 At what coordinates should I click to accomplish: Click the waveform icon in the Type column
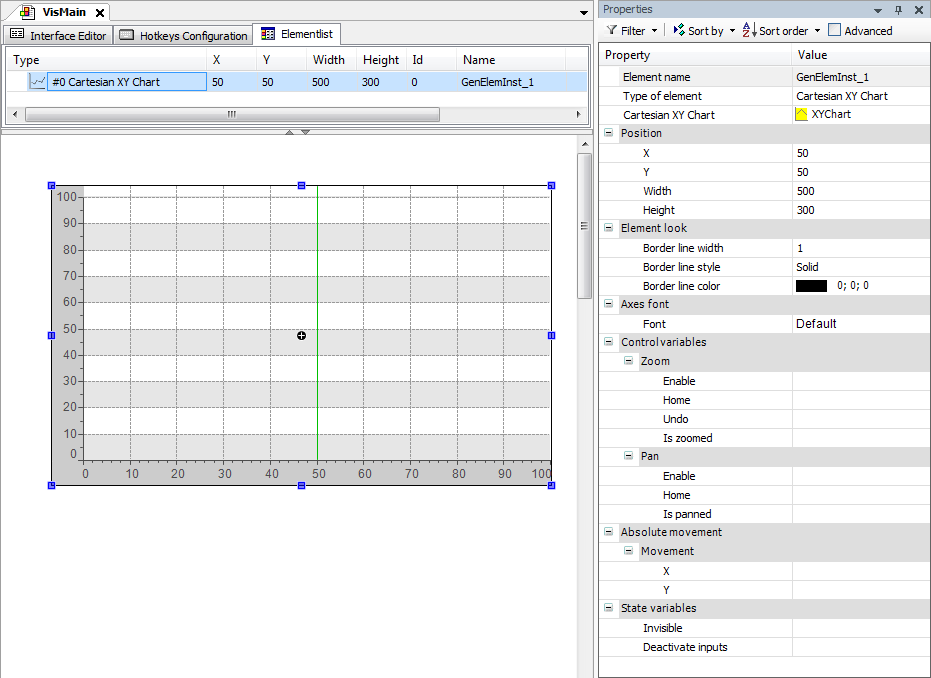coord(38,79)
